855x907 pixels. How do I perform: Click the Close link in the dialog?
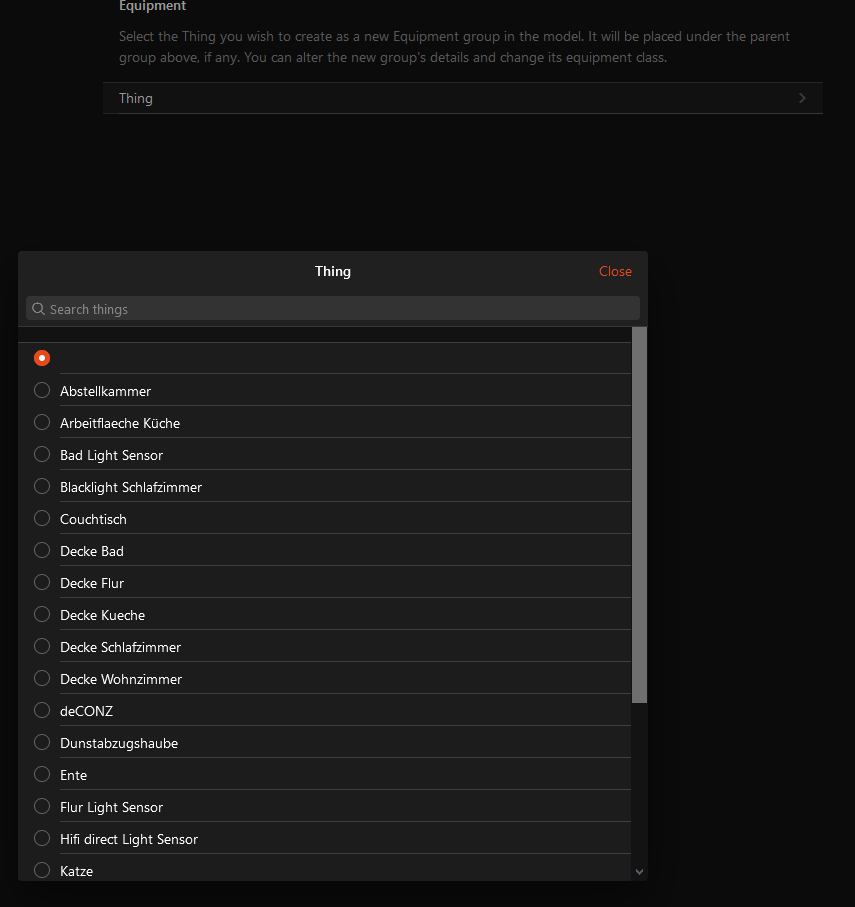615,271
